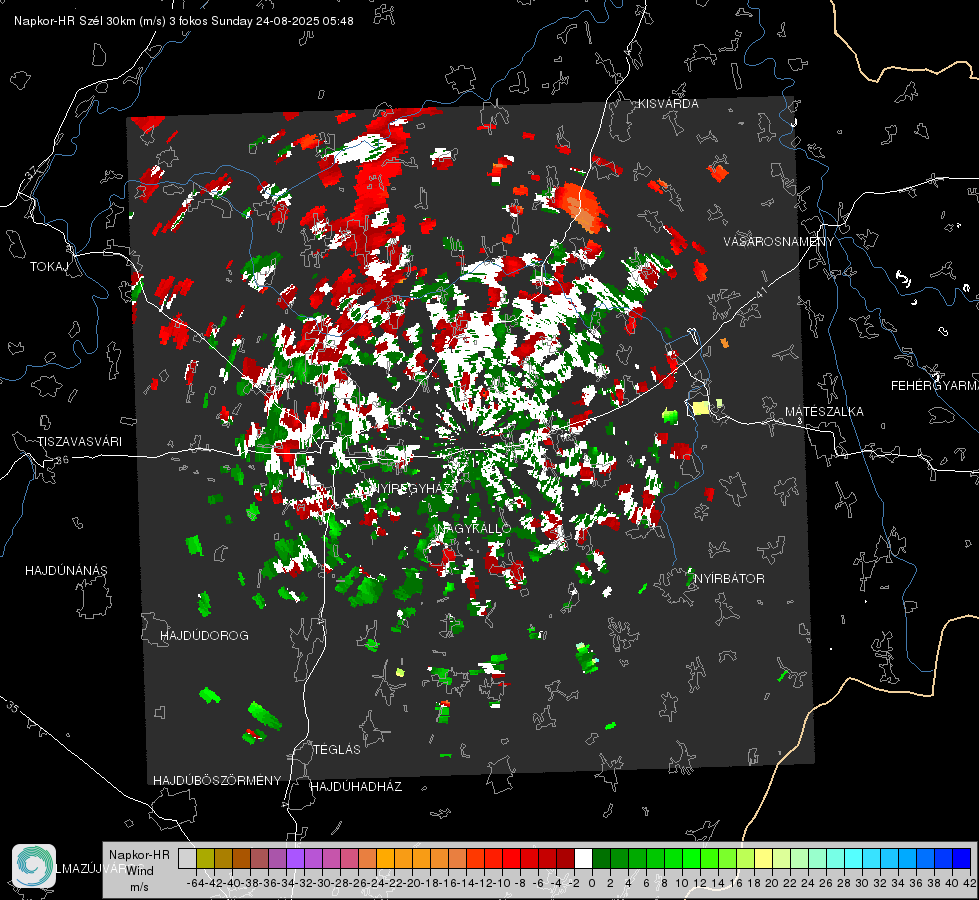This screenshot has height=900, width=979.
Task: Click the road number 41 label
Action: [760, 293]
